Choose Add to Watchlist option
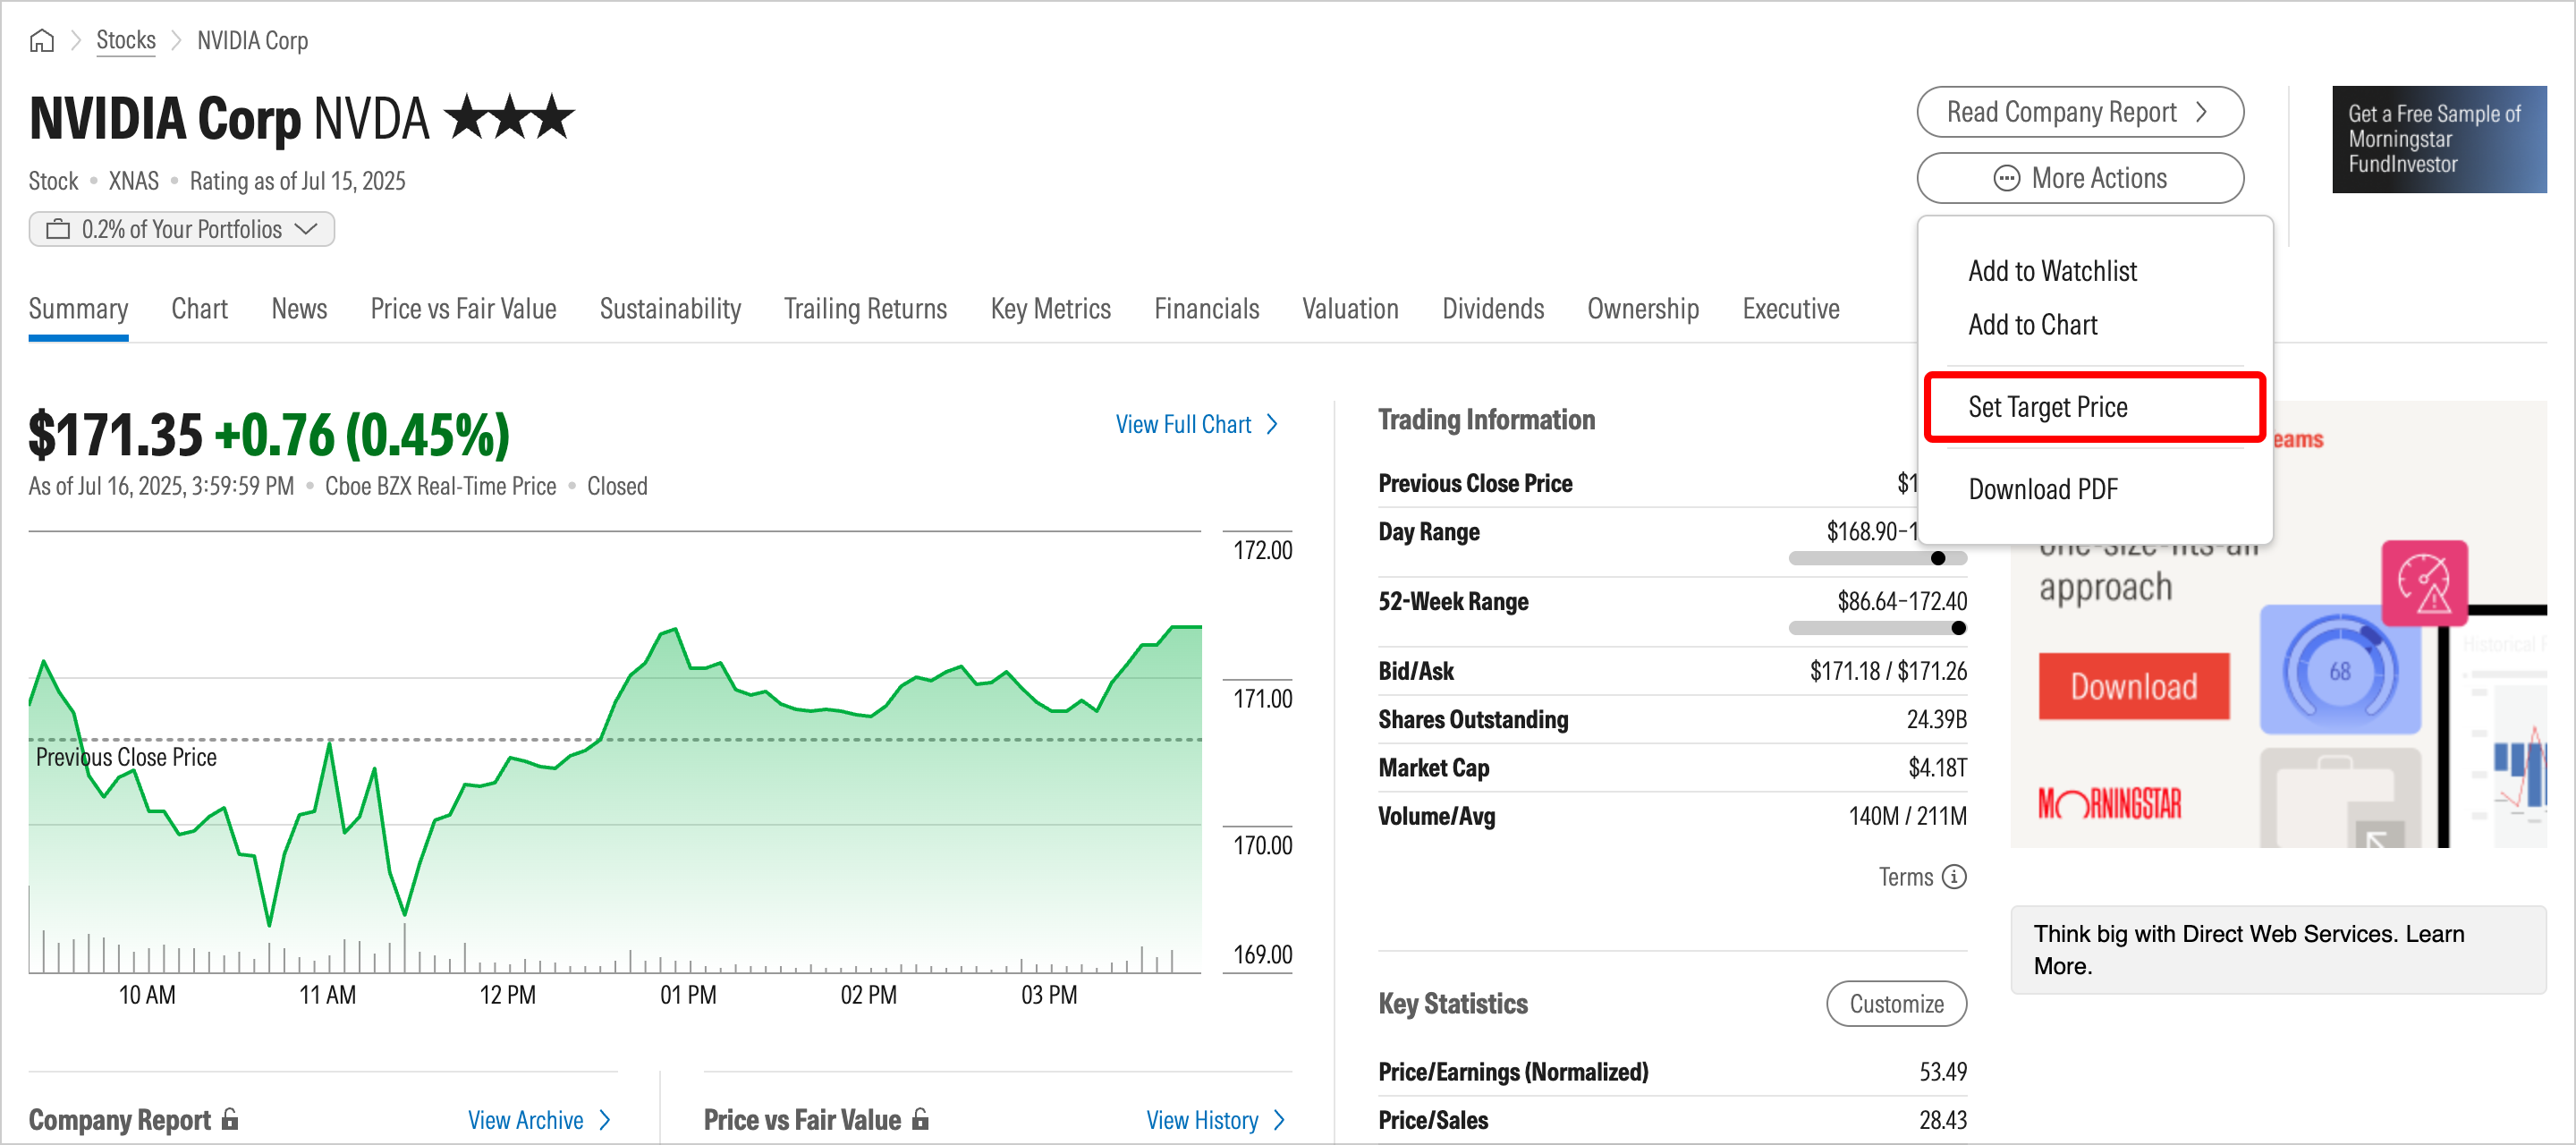 coord(2051,271)
